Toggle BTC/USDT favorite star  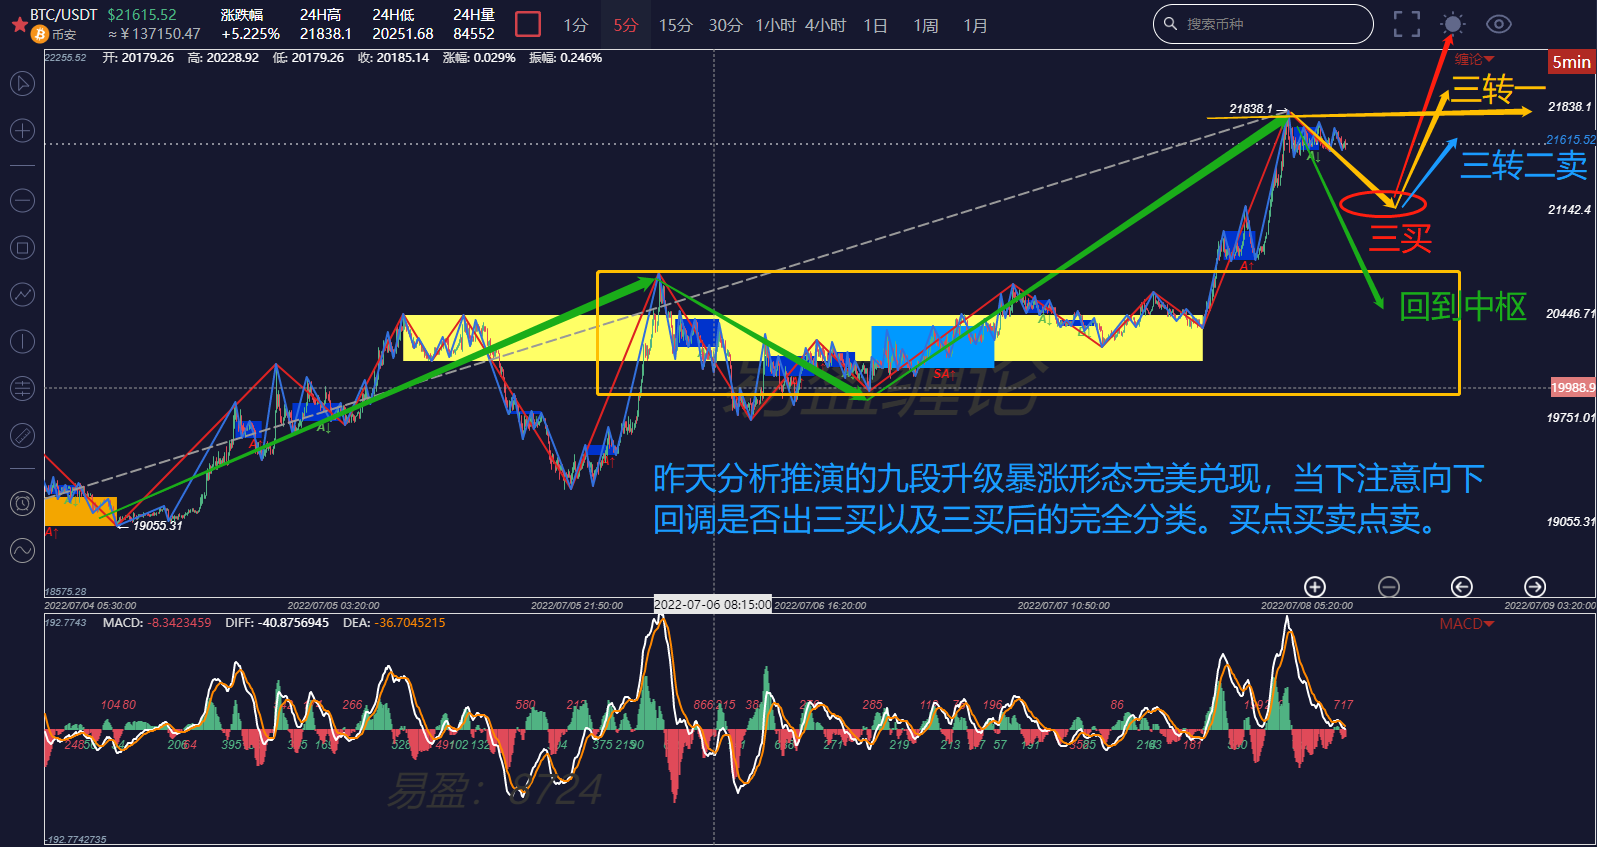click(18, 22)
